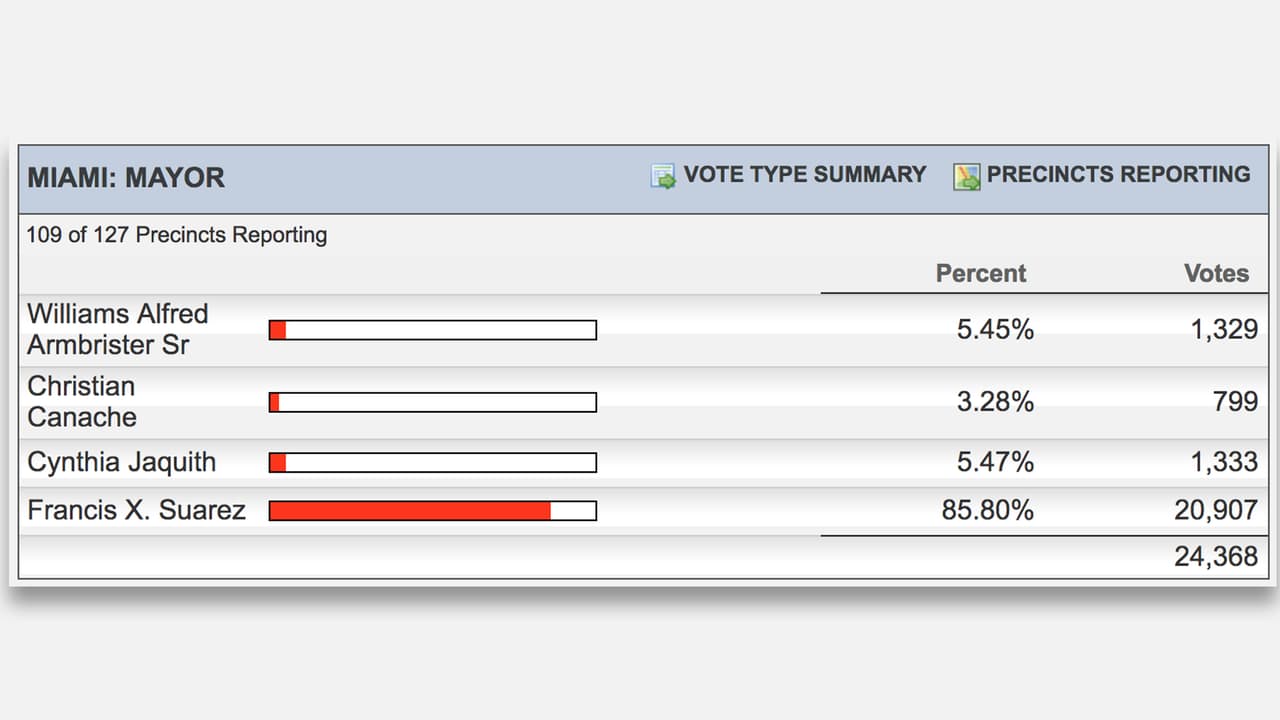
Task: Click Williams Alfred Armbrister Sr's vote bar
Action: [433, 330]
